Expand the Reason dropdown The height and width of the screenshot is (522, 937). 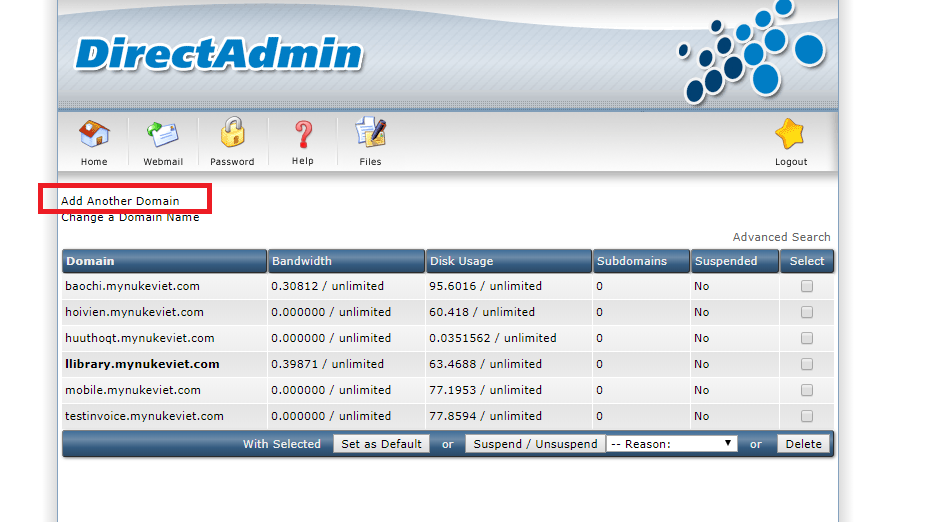pos(672,444)
